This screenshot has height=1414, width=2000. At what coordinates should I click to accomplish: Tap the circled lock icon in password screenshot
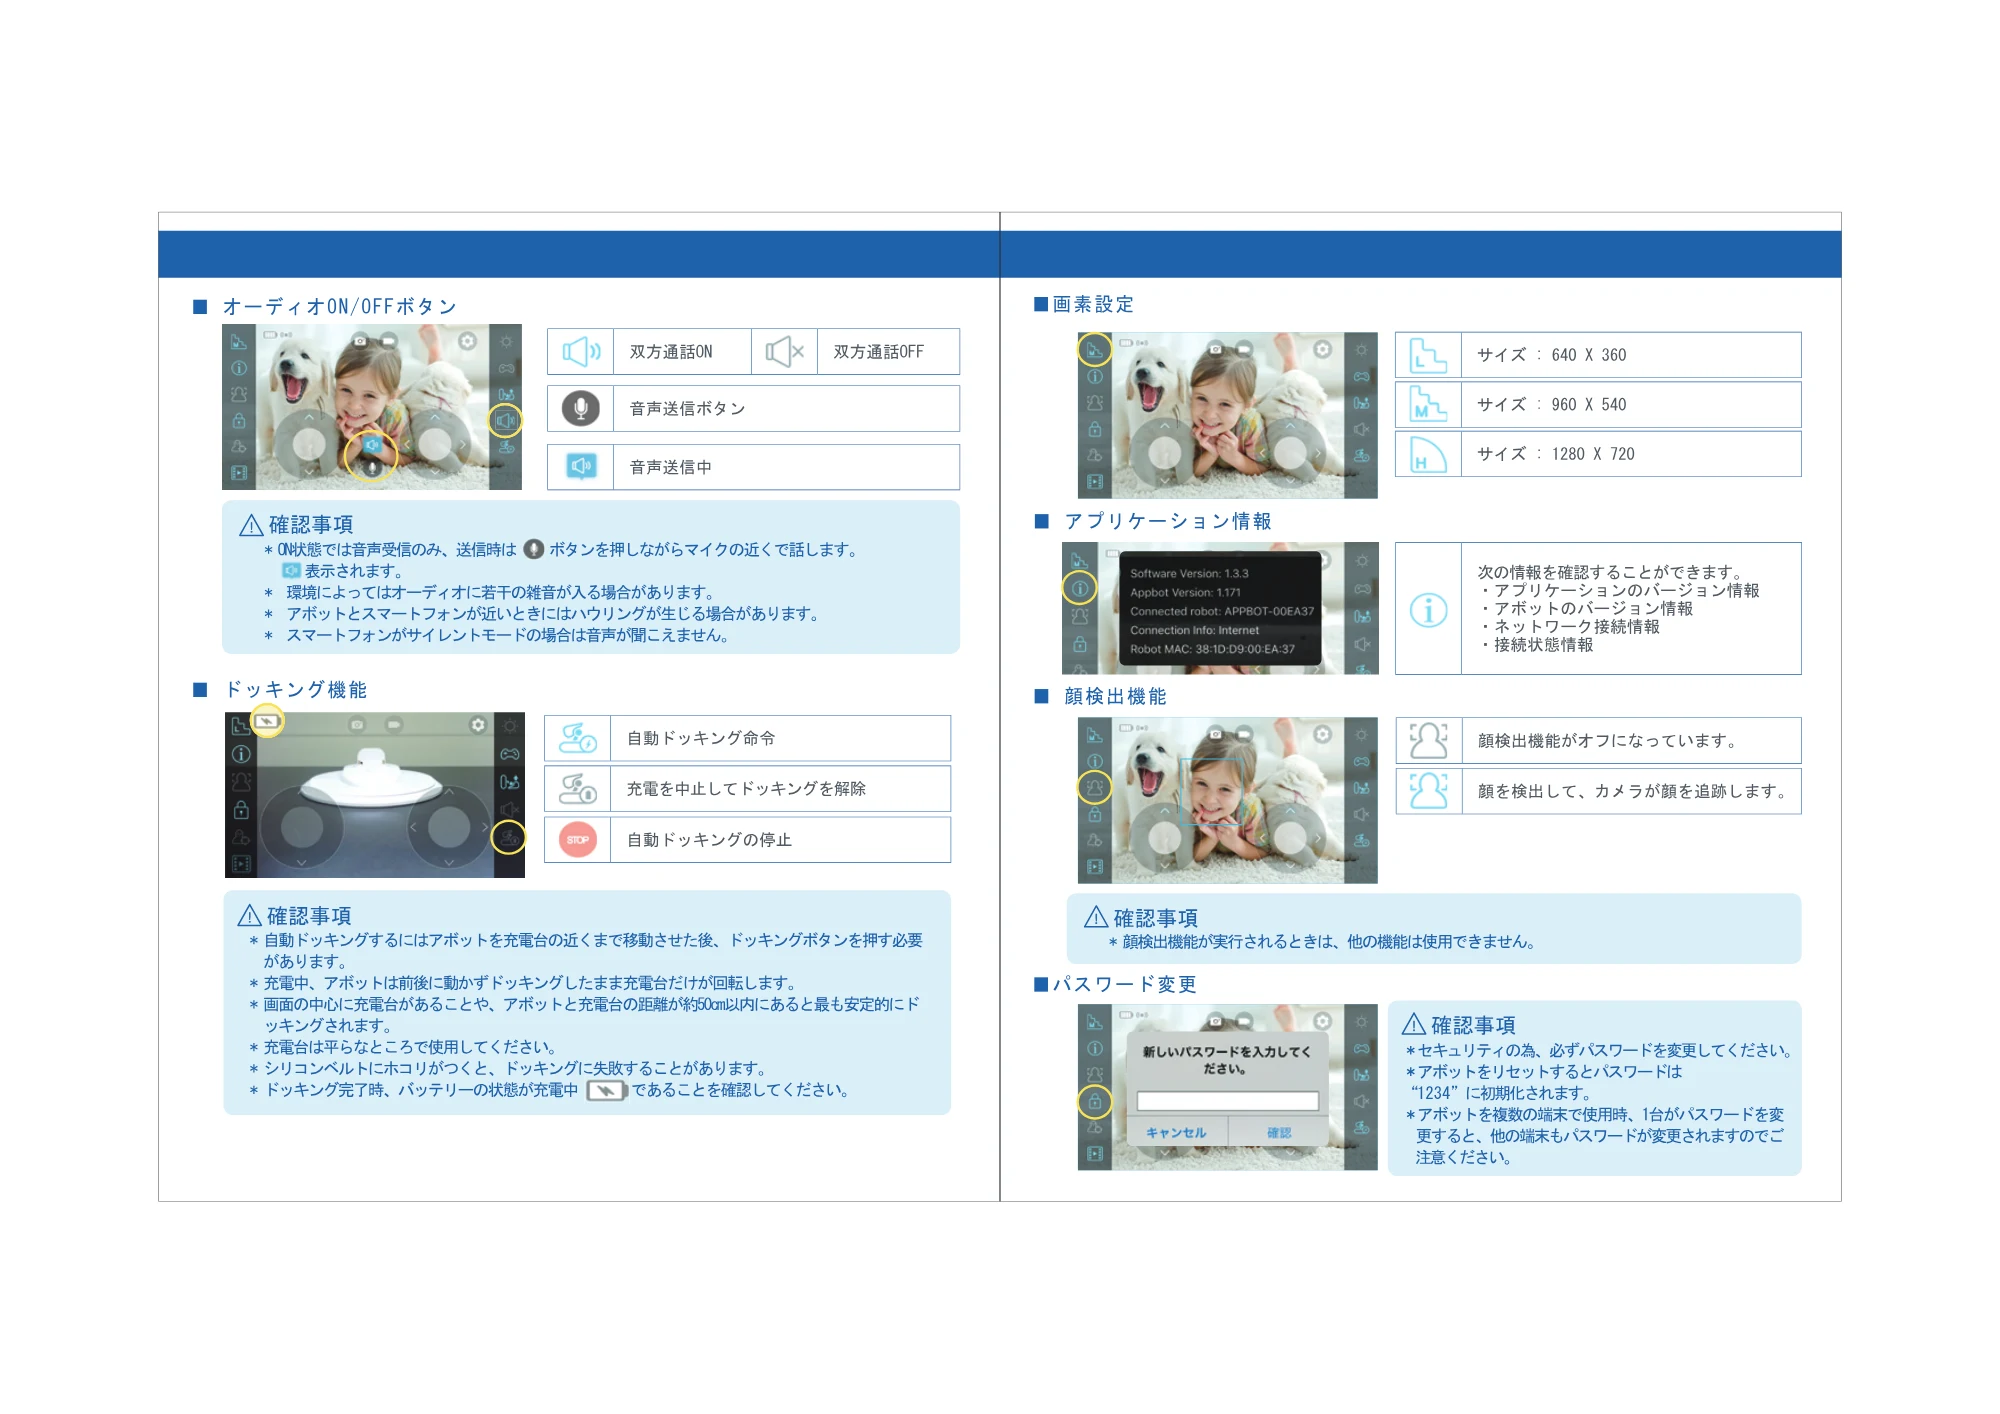coord(1094,1102)
